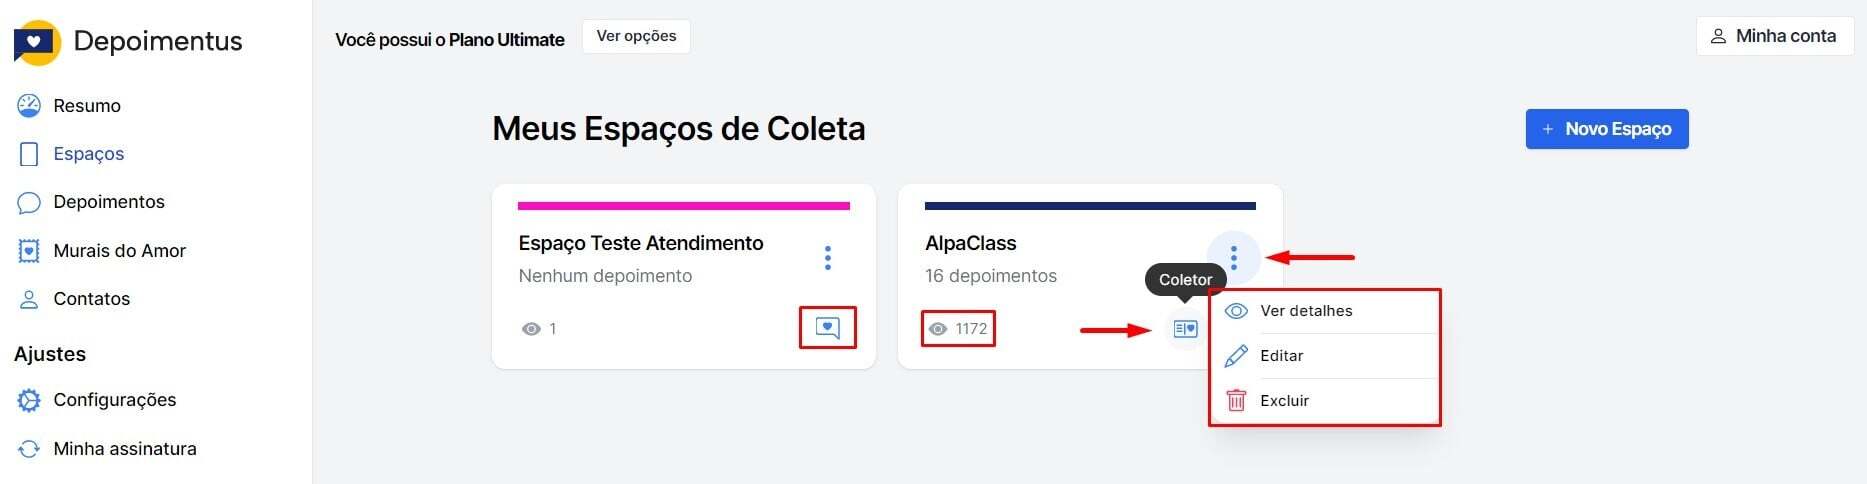Click the pink color bar on Espaço Teste
Image resolution: width=1867 pixels, height=484 pixels.
684,206
